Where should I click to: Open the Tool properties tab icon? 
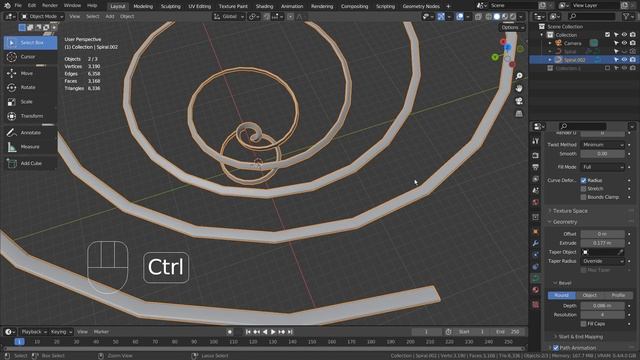[536, 141]
